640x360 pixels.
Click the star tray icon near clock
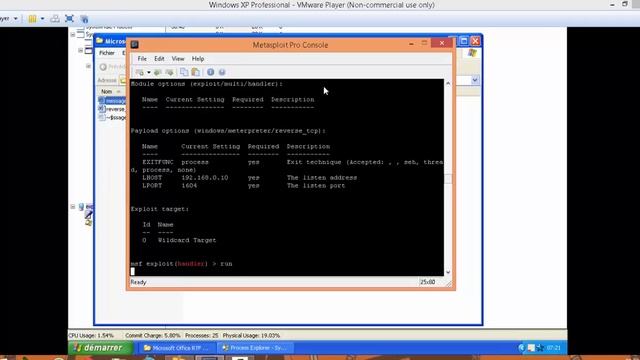pos(540,348)
